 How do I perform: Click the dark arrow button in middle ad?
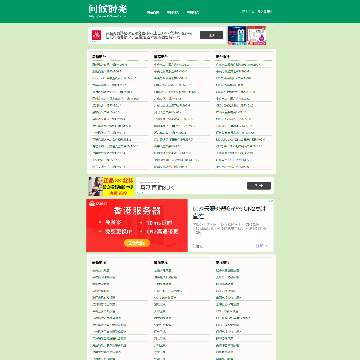coord(259,186)
